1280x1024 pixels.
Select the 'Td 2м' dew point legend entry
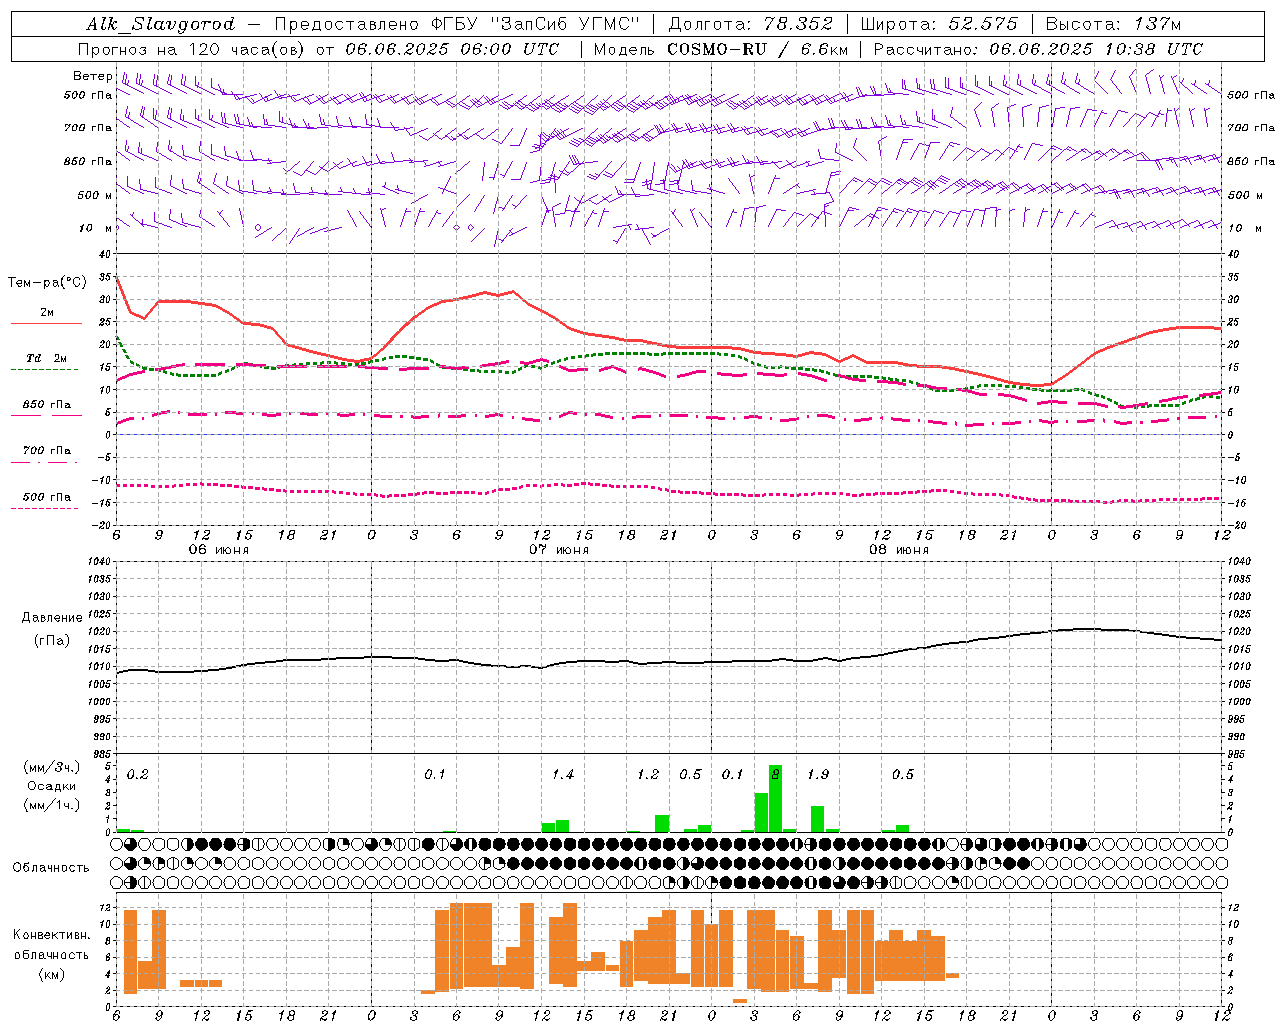tap(47, 358)
